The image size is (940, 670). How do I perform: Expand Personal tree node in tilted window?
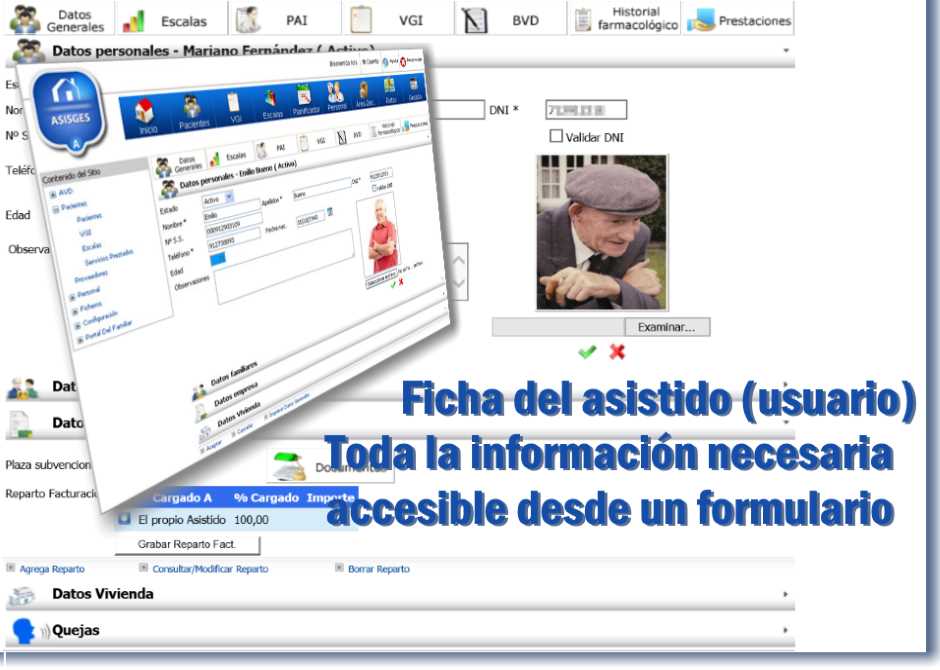tap(73, 297)
